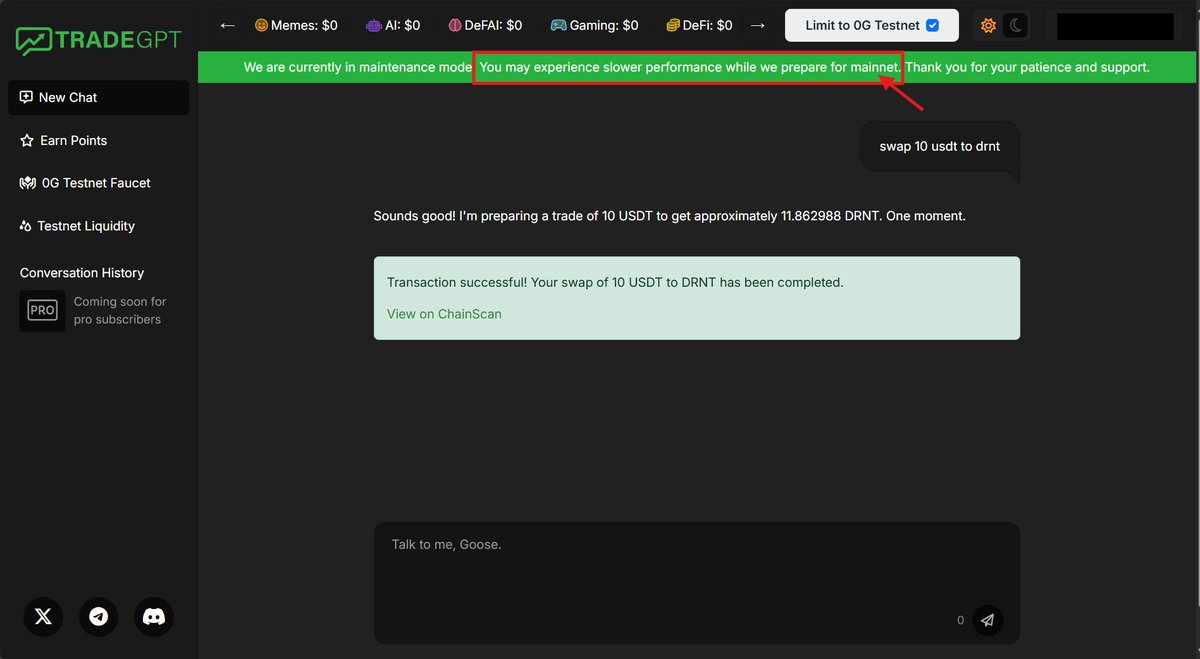Uncheck the Limit to 0G Testnet checkbox
This screenshot has height=659, width=1200.
(933, 26)
